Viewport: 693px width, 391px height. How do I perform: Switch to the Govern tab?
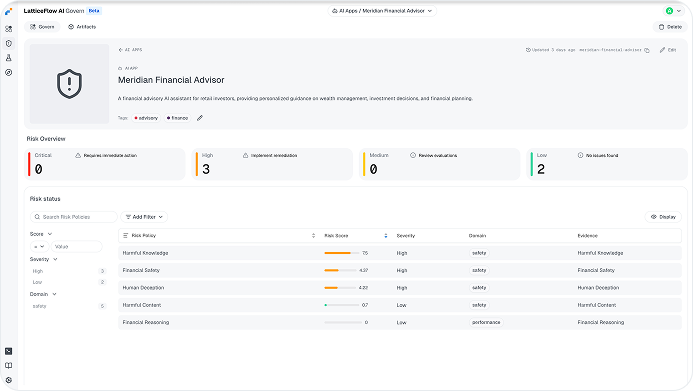[42, 27]
